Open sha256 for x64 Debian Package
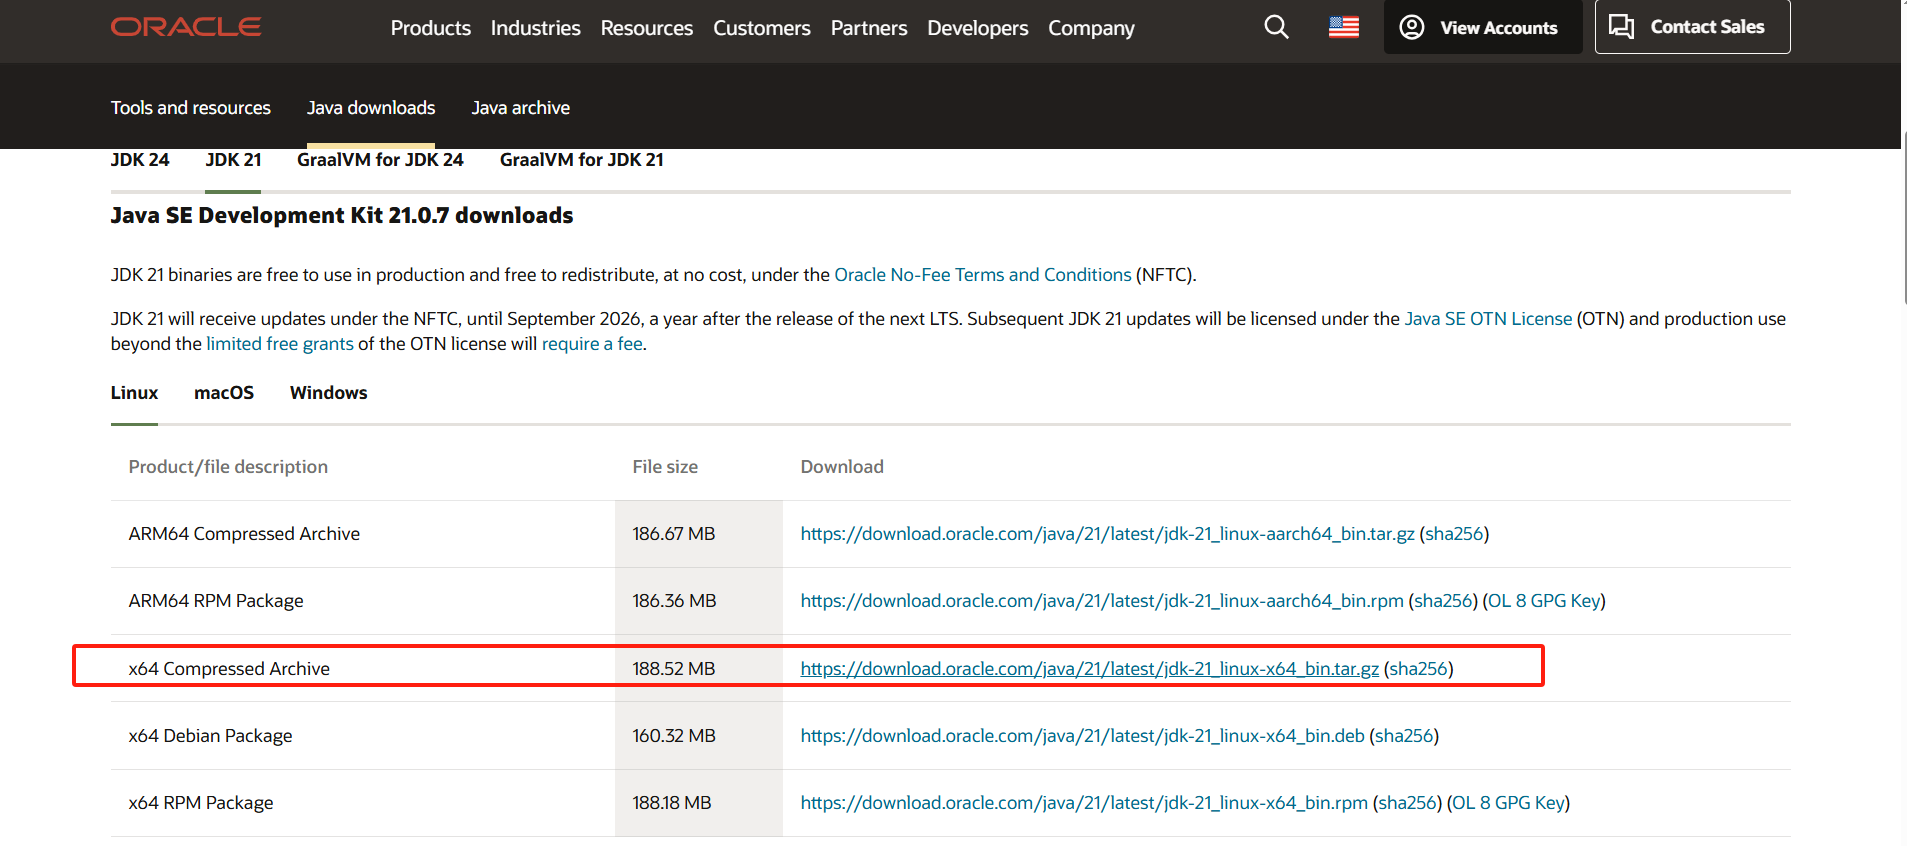 click(x=1404, y=736)
